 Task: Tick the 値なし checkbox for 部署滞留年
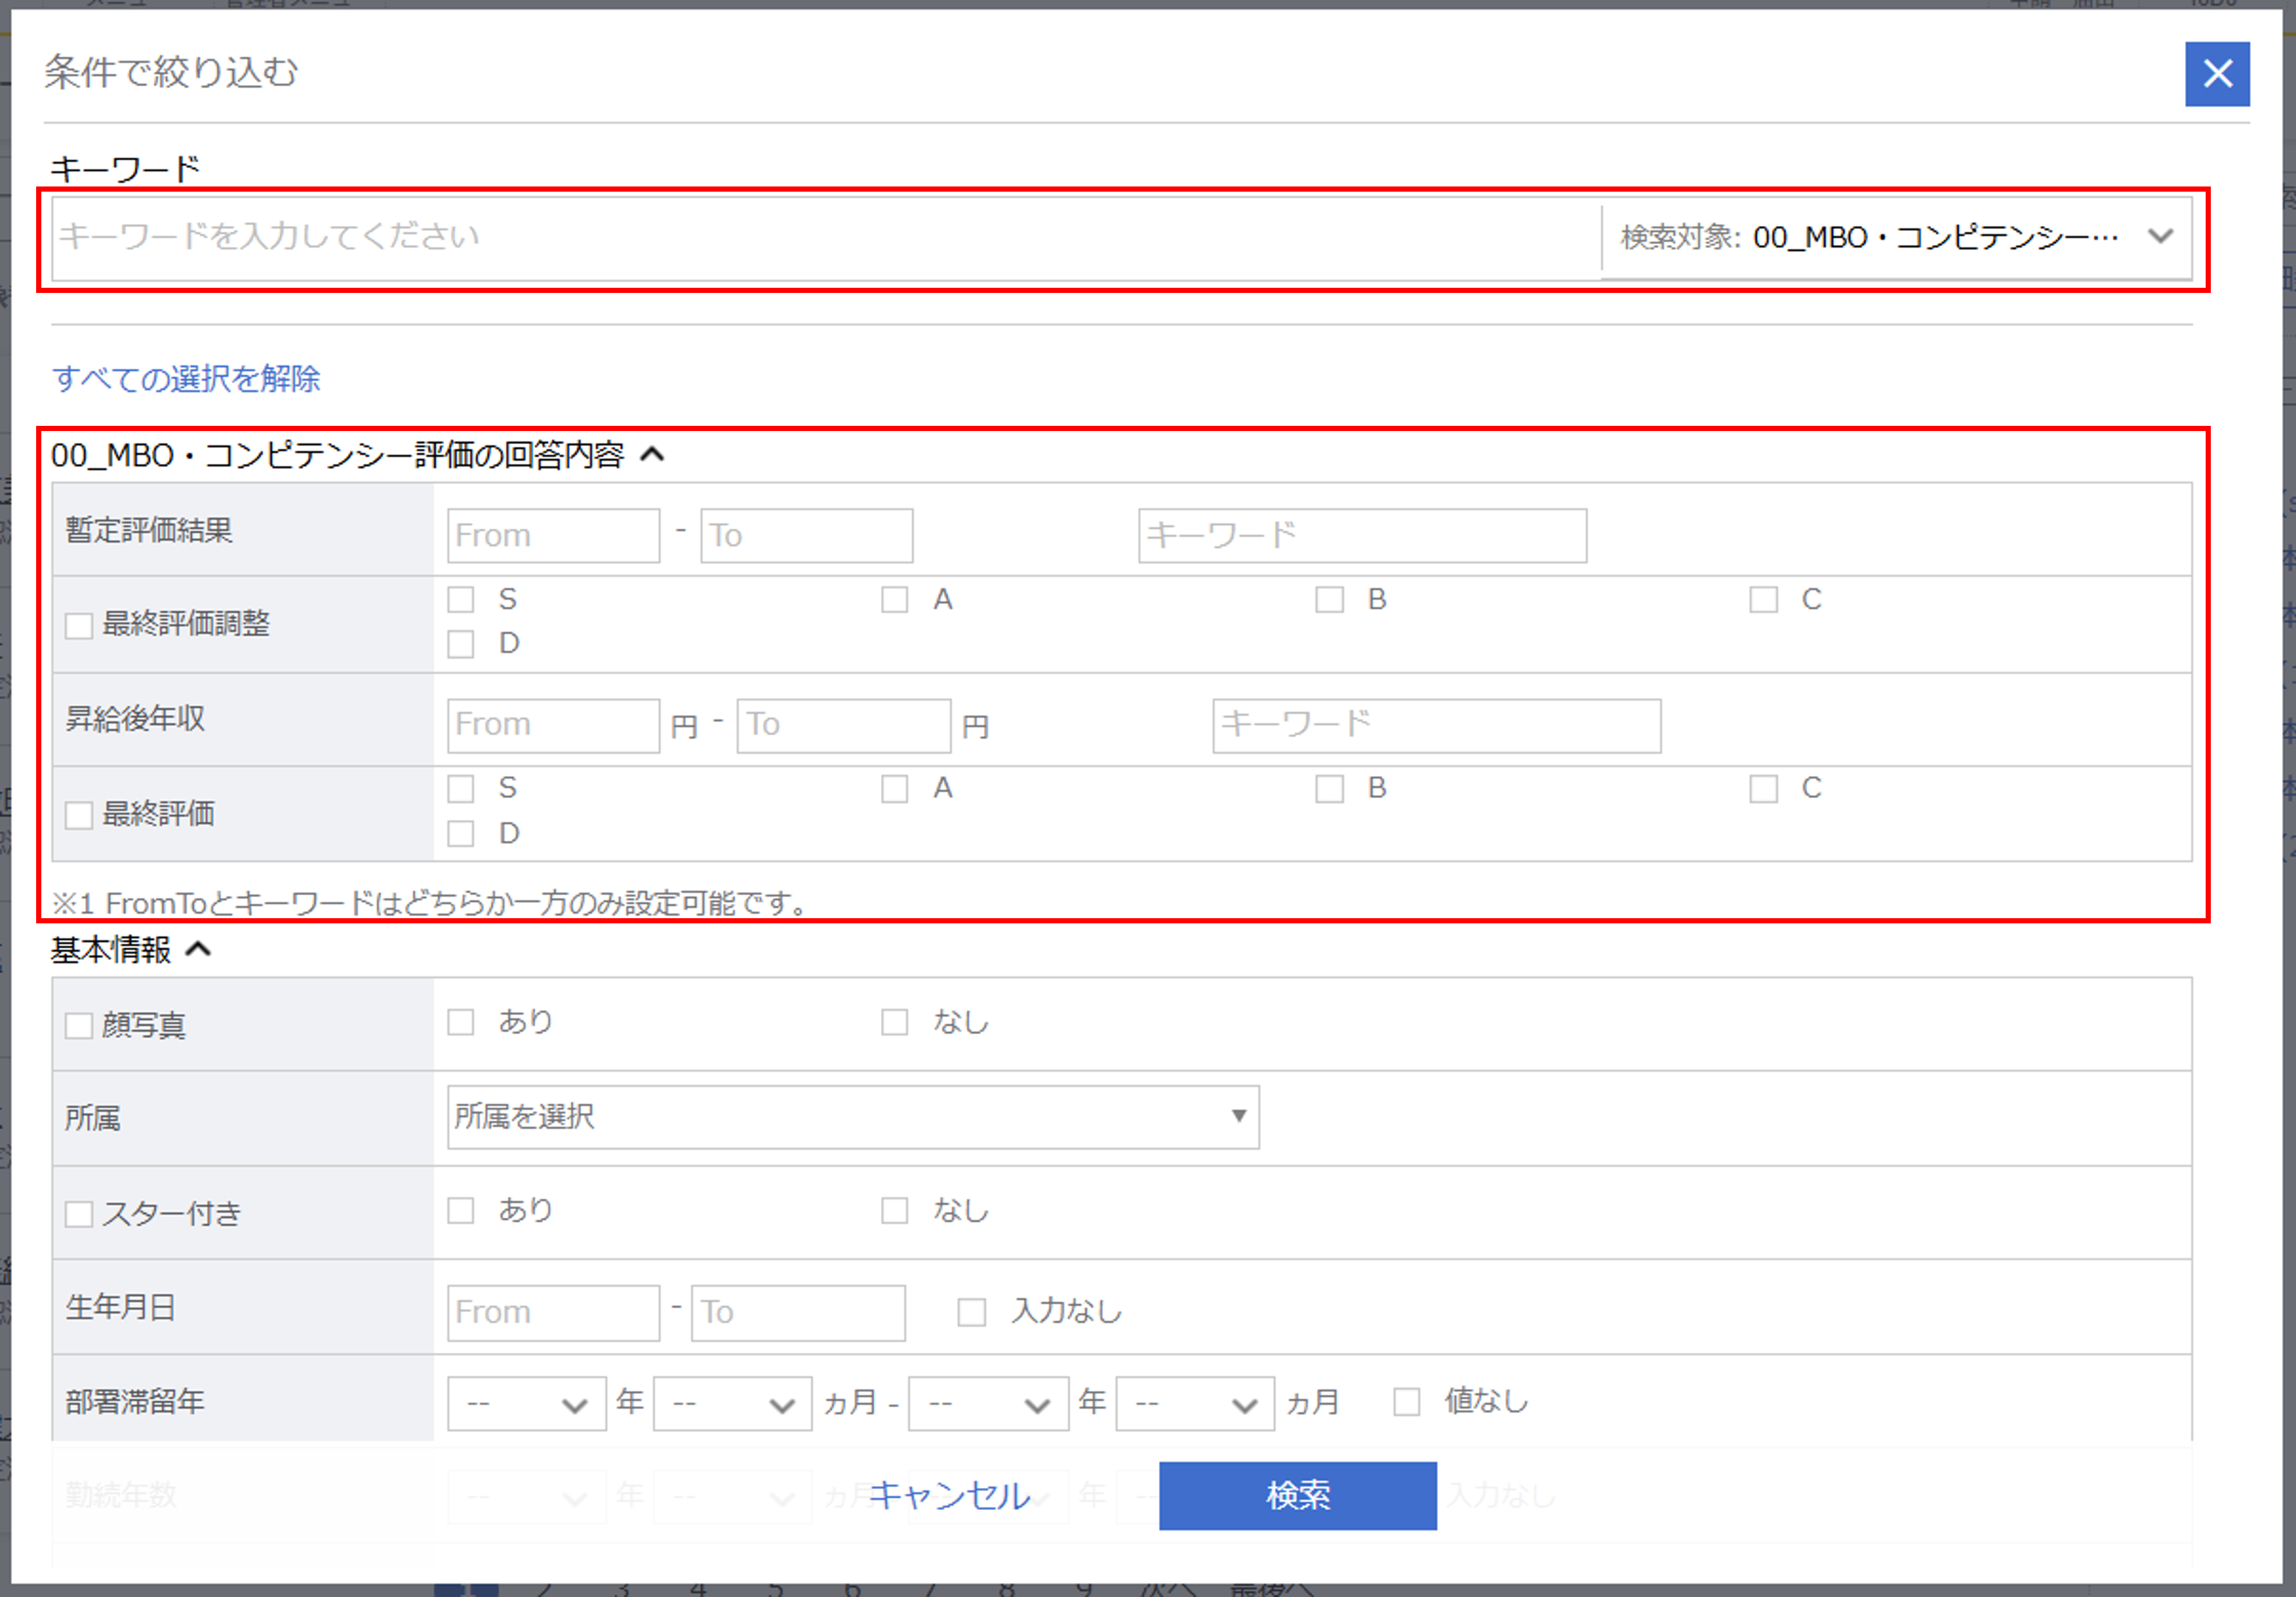(1406, 1401)
